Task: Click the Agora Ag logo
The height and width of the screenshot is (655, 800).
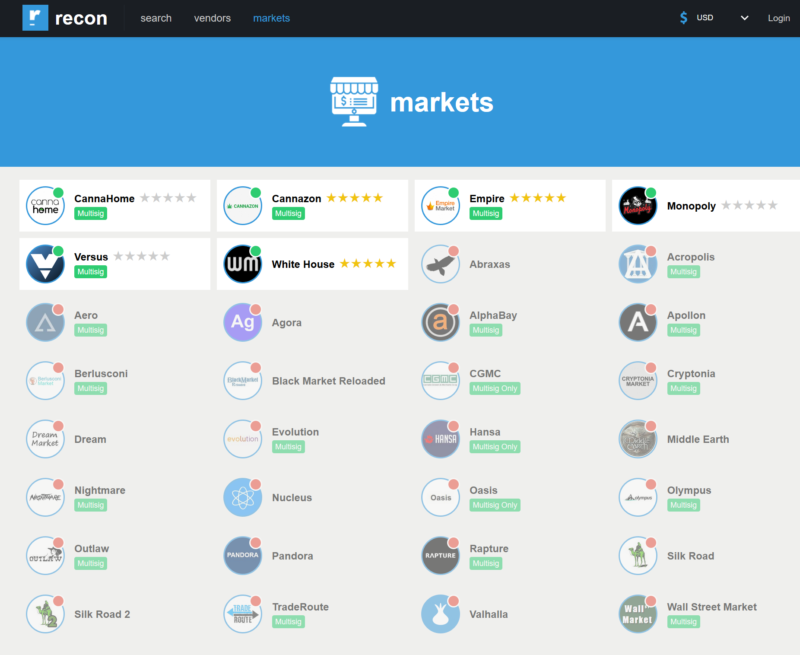Action: click(x=243, y=322)
